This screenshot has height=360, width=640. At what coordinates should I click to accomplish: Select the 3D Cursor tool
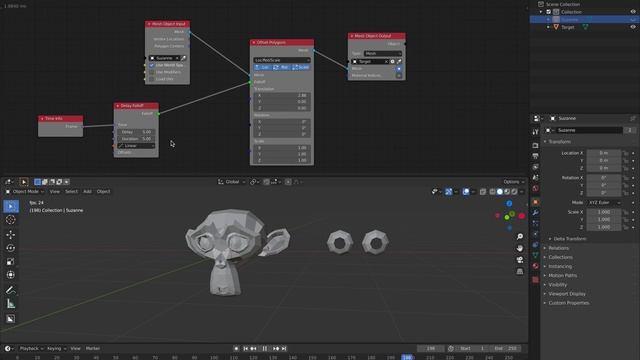coord(11,220)
